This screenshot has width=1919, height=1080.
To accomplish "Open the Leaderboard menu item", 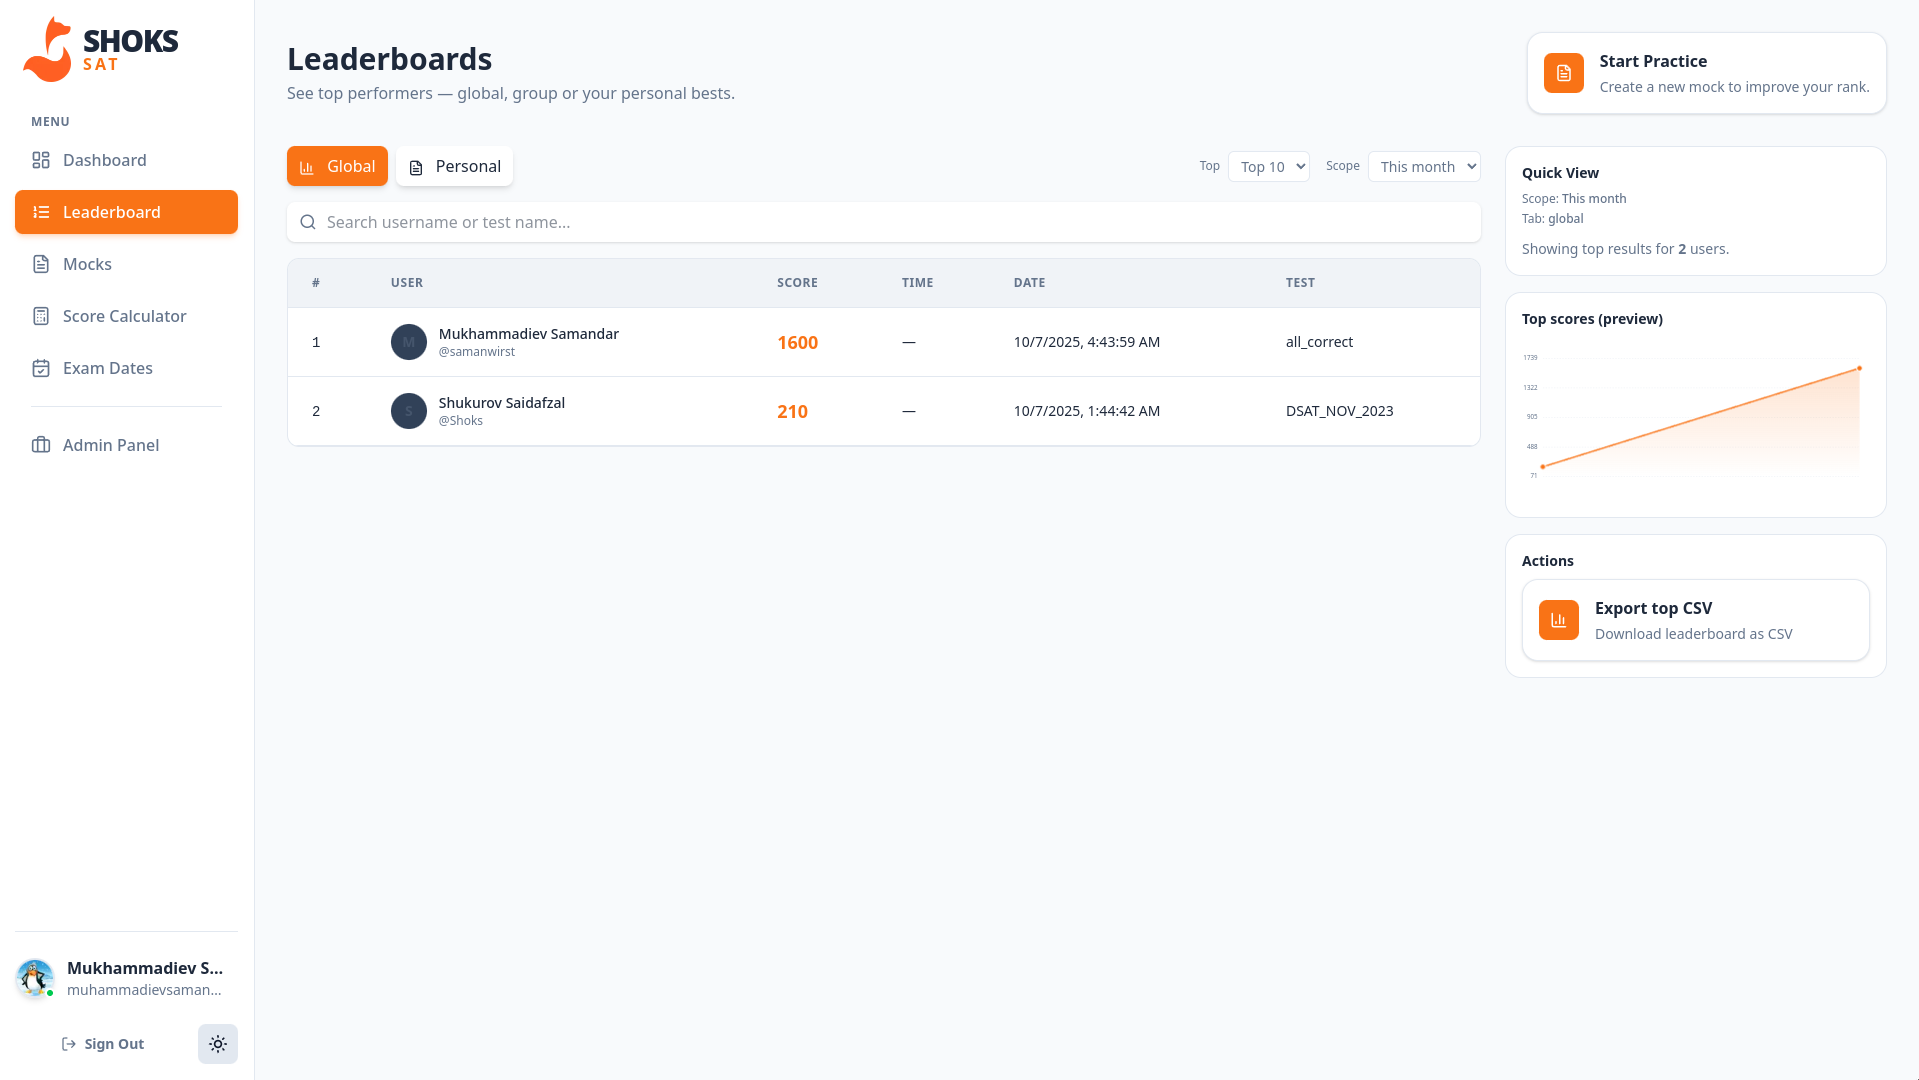I will pyautogui.click(x=126, y=212).
